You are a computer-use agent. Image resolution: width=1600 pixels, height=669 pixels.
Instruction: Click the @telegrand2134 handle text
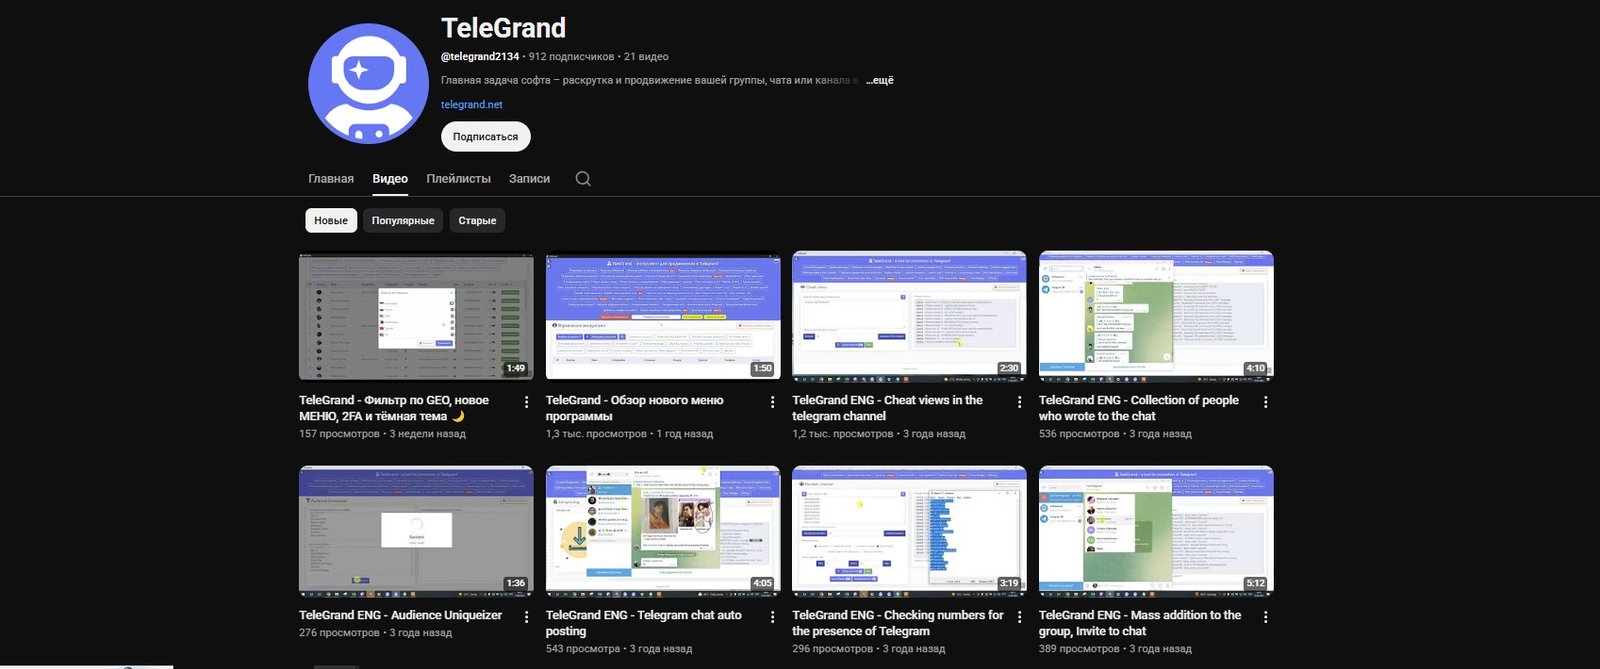click(480, 57)
